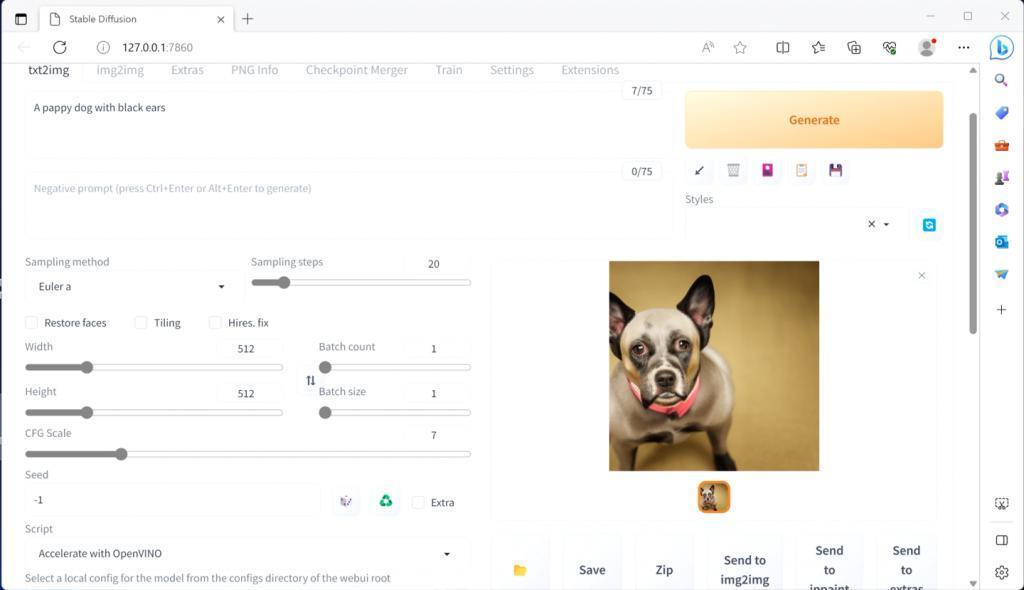This screenshot has height=590, width=1024.
Task: Swap width and height values
Action: coord(310,381)
